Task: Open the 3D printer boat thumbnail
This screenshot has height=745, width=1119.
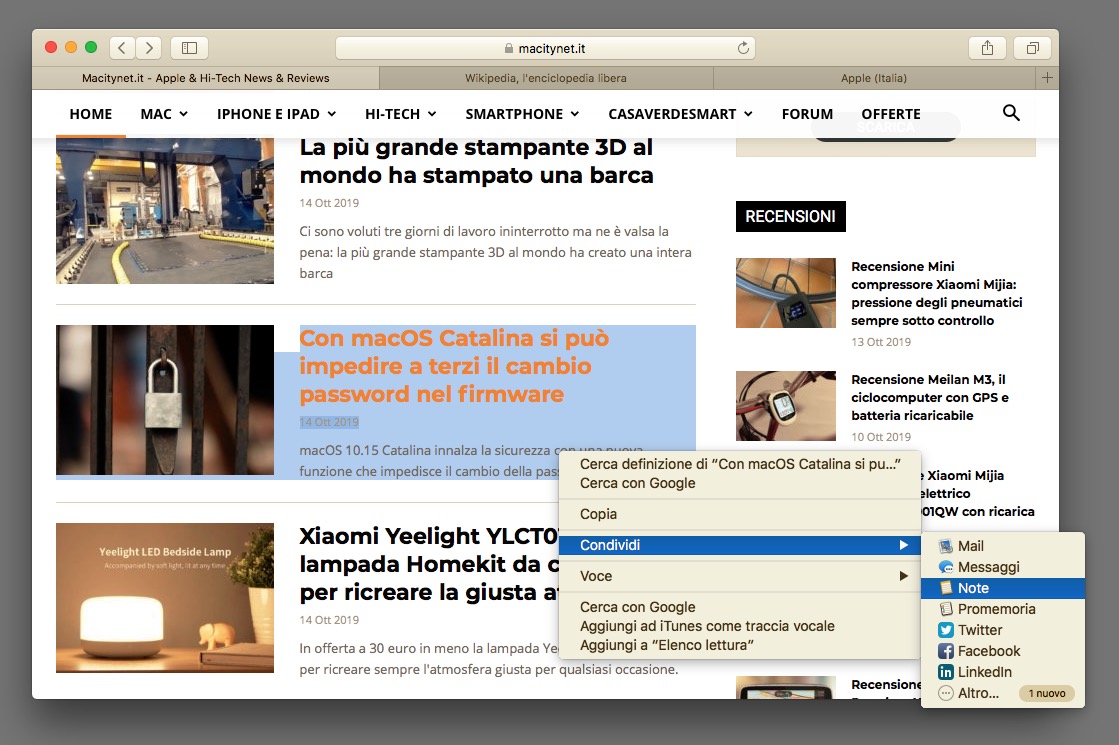Action: tap(165, 211)
